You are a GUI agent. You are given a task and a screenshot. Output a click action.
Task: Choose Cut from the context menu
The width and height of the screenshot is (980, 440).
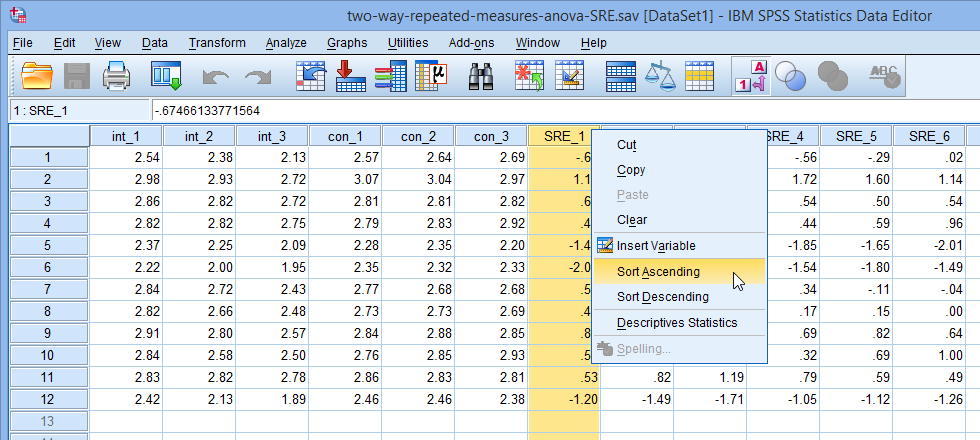(x=679, y=145)
